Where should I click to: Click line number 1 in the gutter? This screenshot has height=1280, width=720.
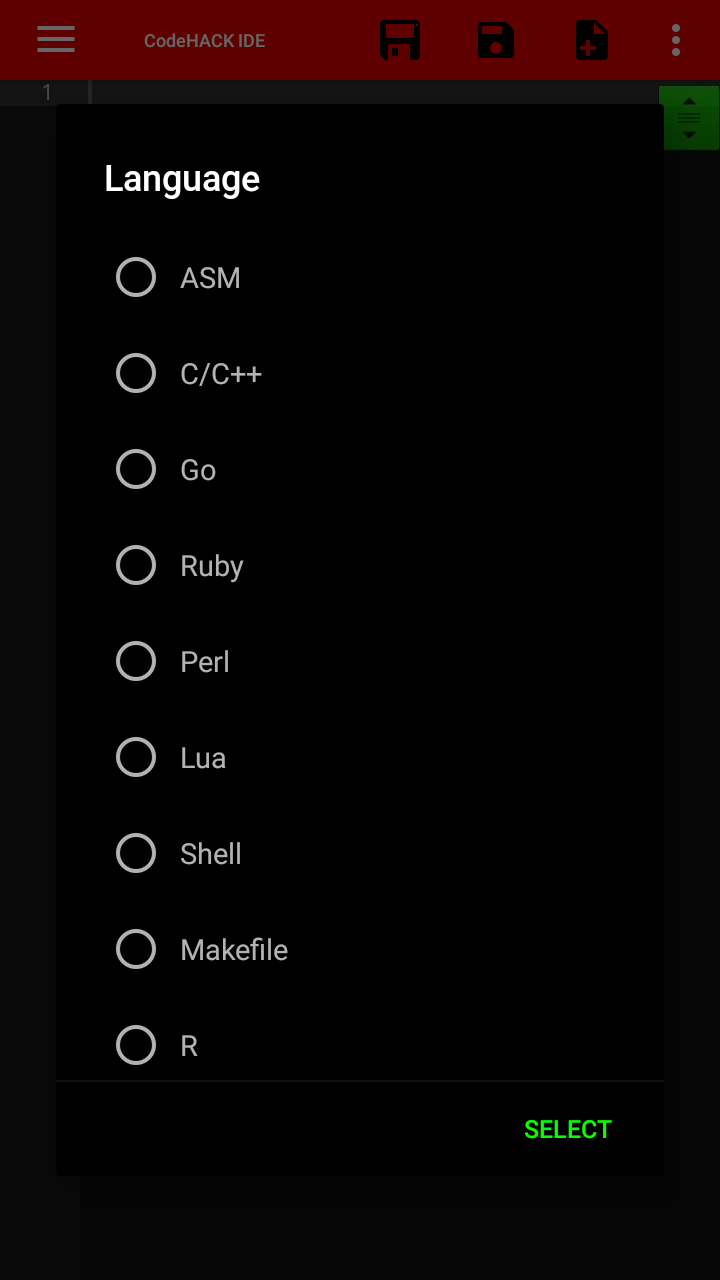coord(46,93)
